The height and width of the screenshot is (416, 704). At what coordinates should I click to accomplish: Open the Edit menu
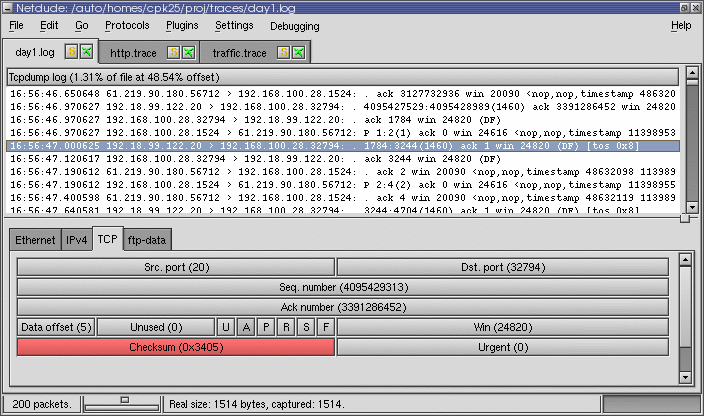coord(49,26)
